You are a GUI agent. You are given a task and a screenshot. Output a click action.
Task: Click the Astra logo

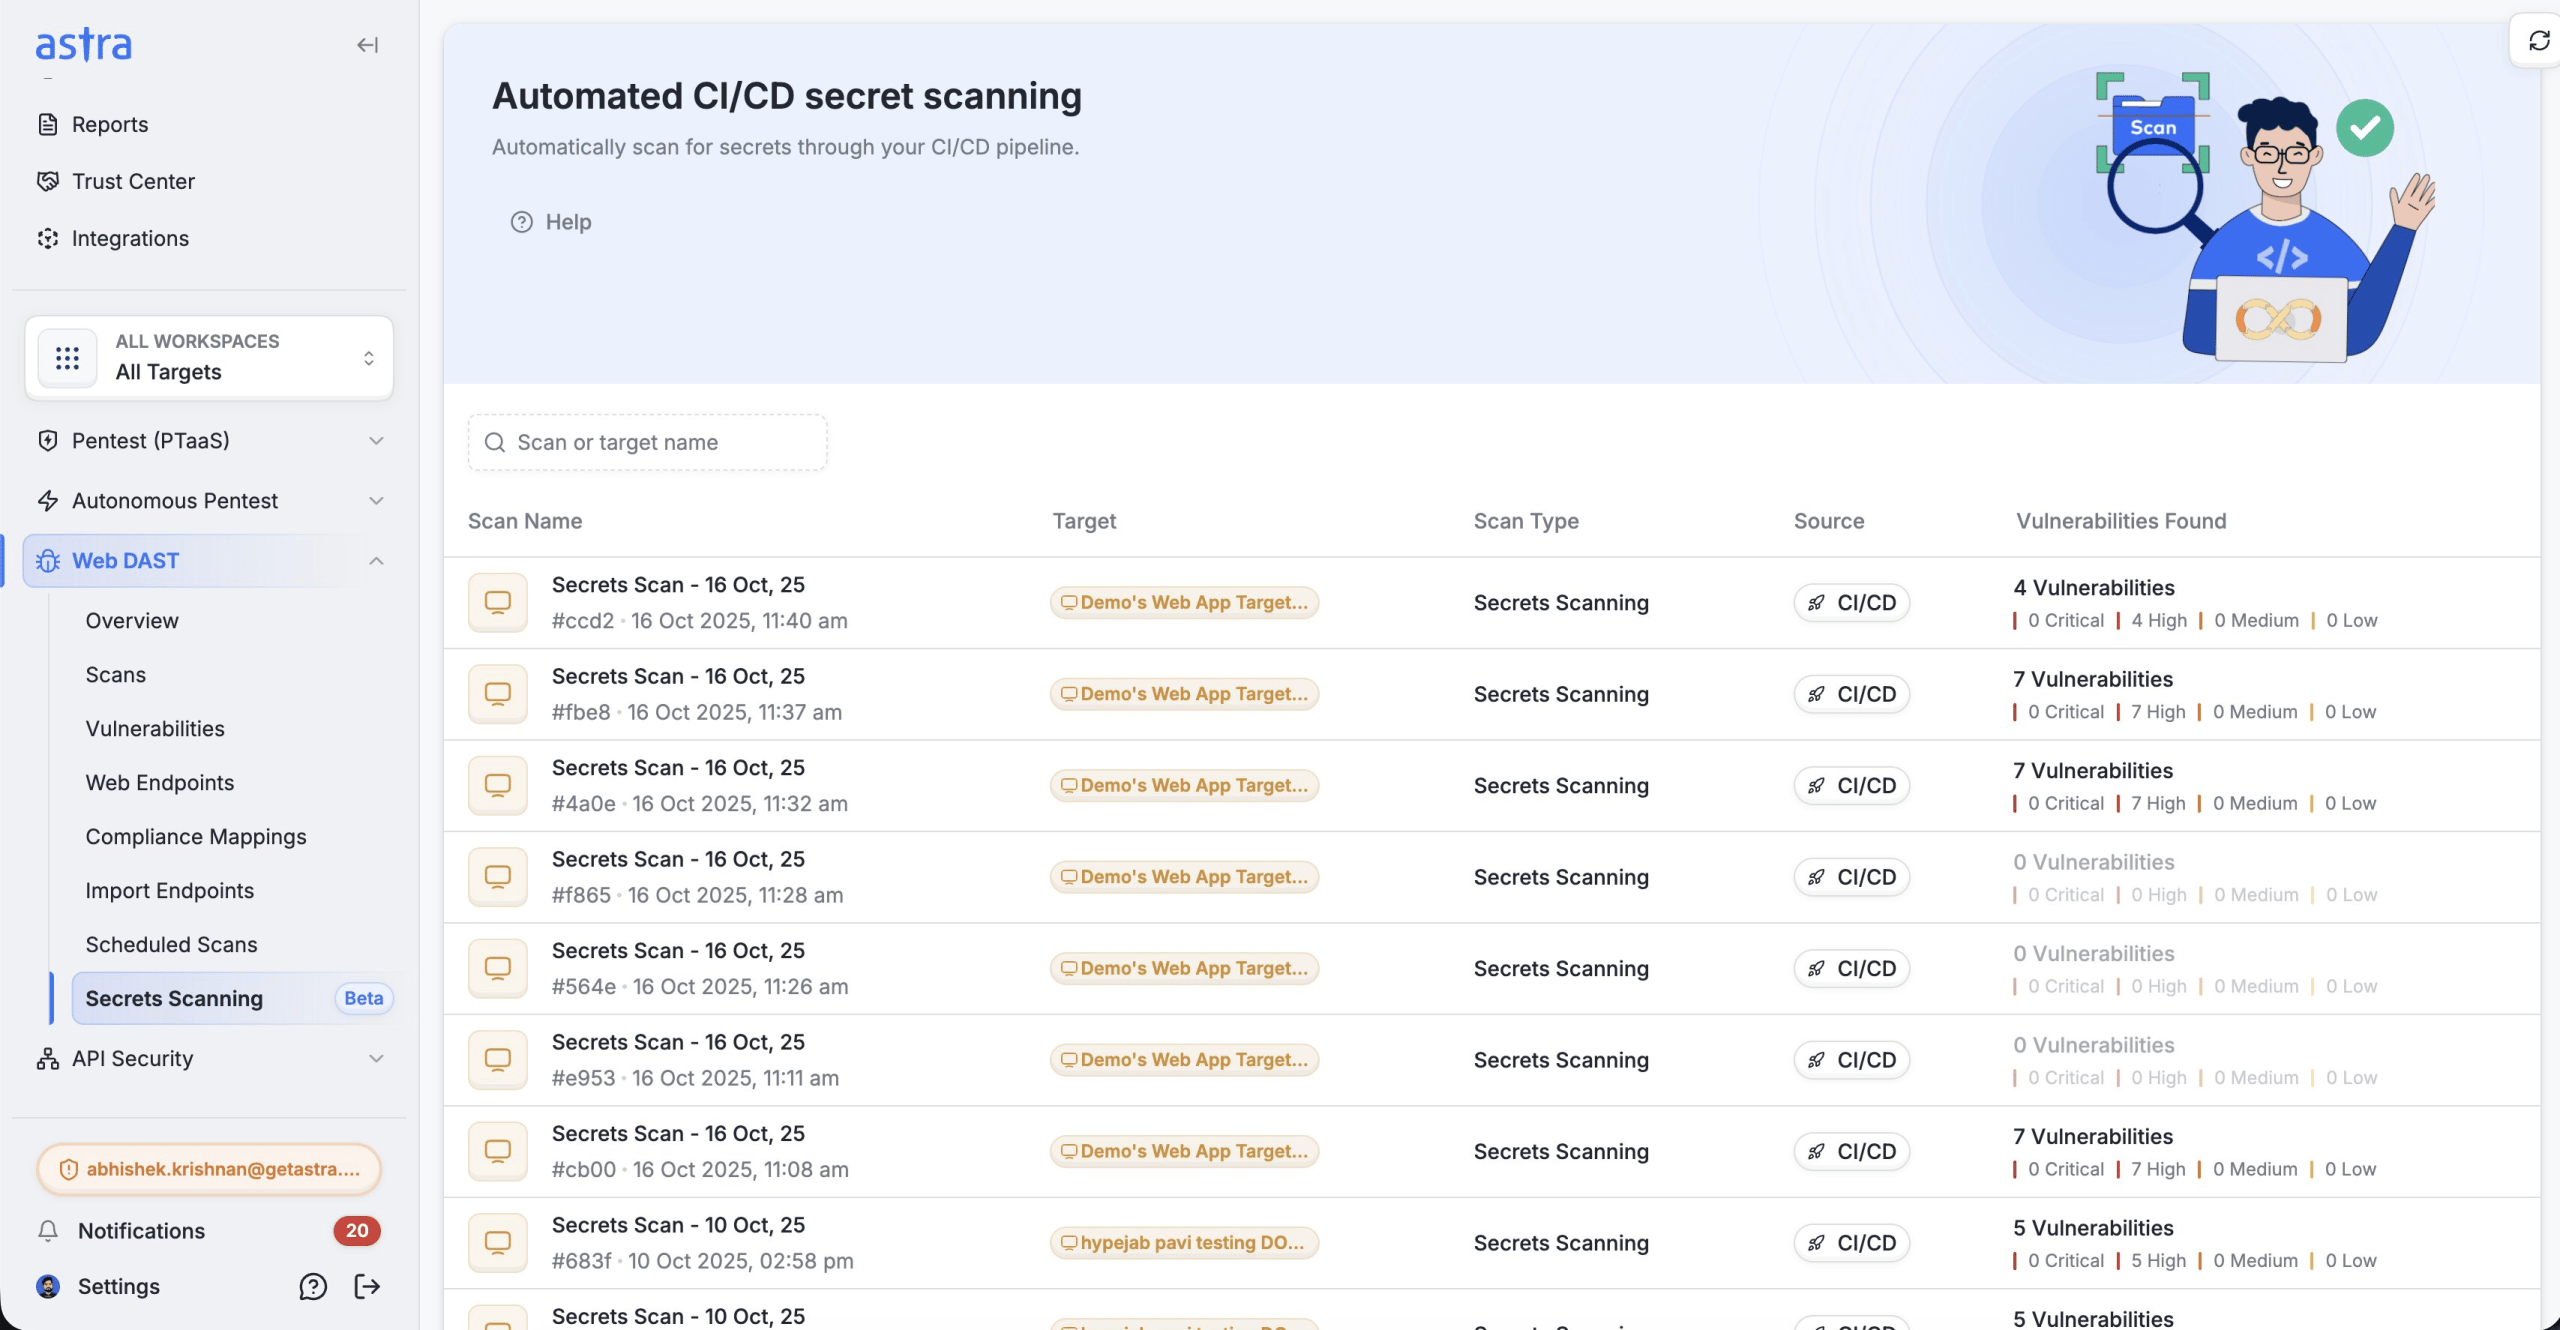coord(84,45)
